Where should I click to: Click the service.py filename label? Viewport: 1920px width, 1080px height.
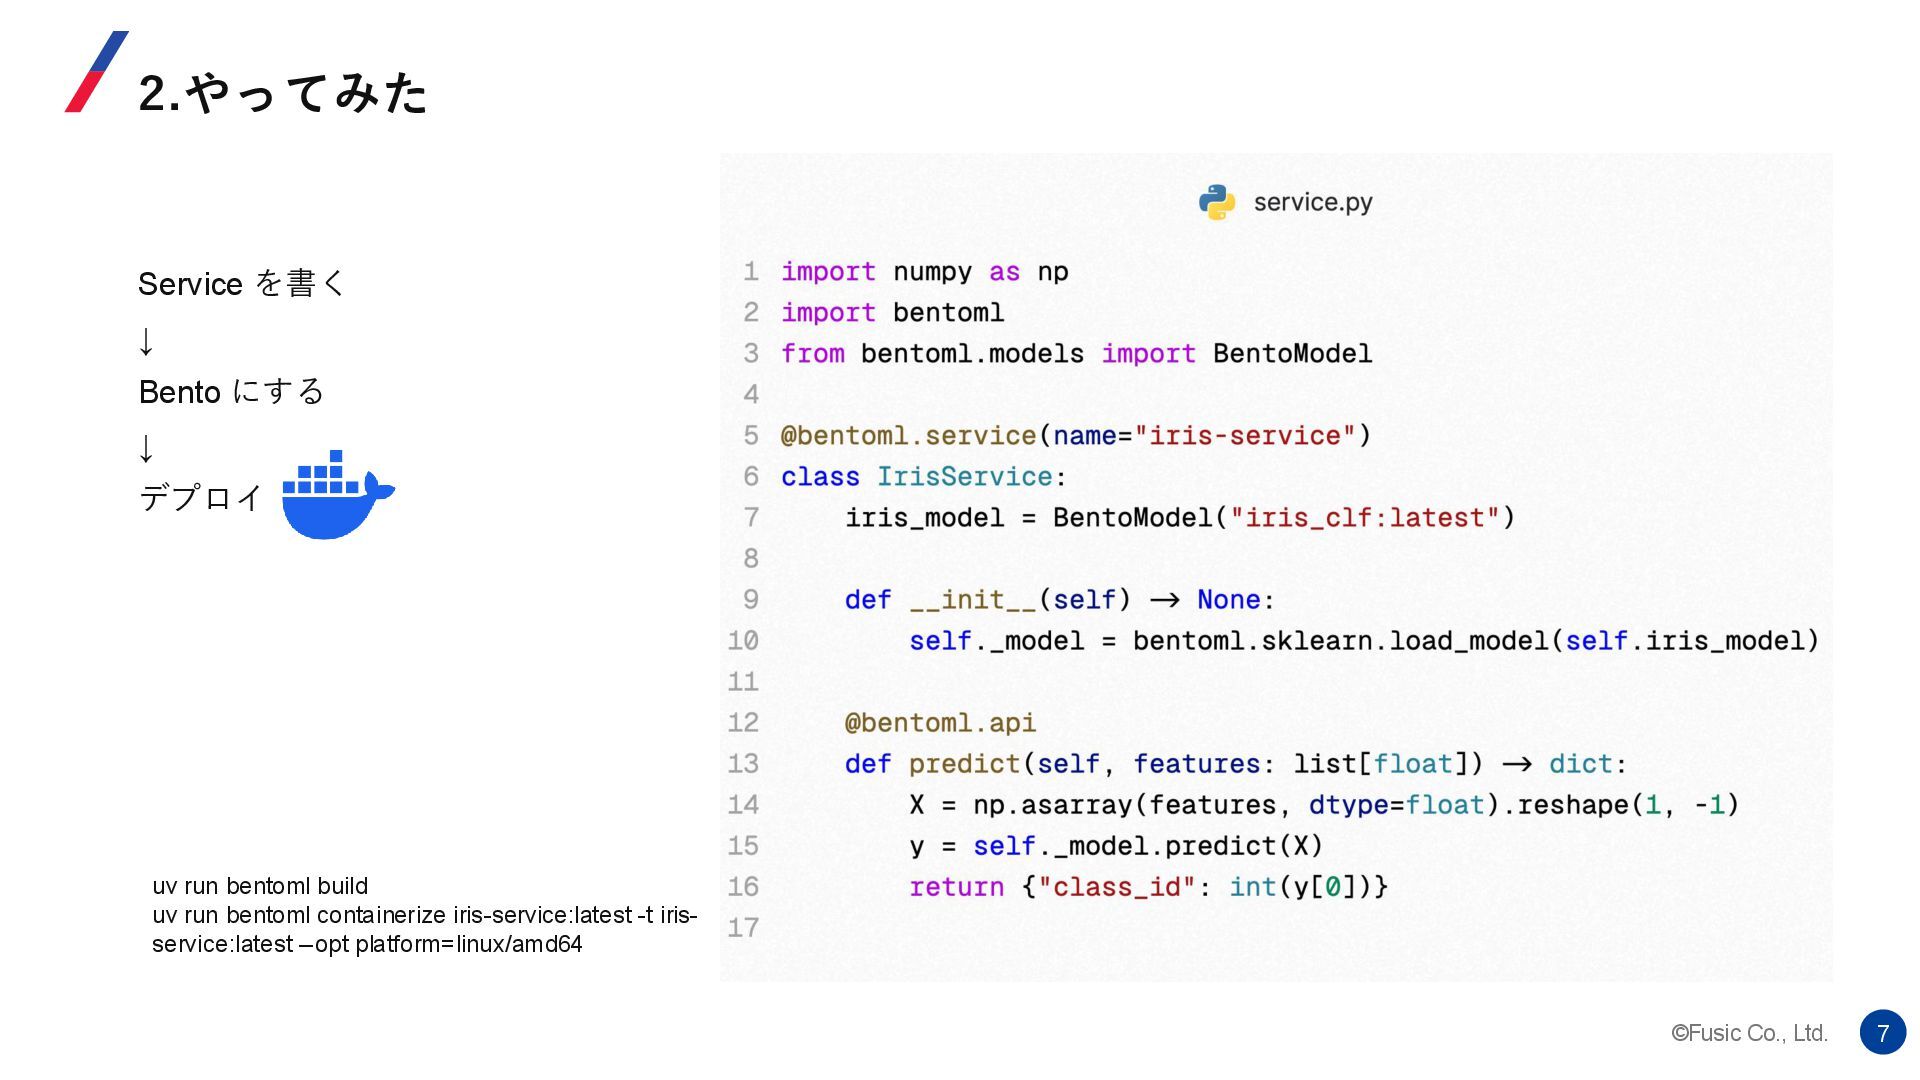(1312, 202)
